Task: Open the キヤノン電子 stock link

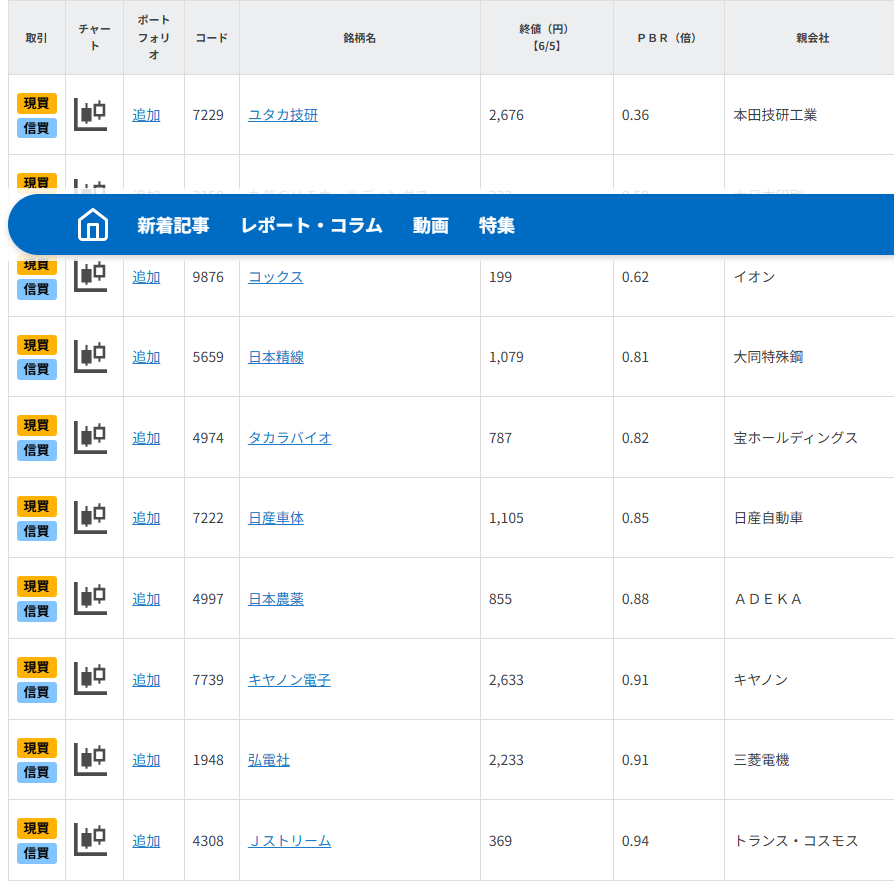Action: point(289,680)
